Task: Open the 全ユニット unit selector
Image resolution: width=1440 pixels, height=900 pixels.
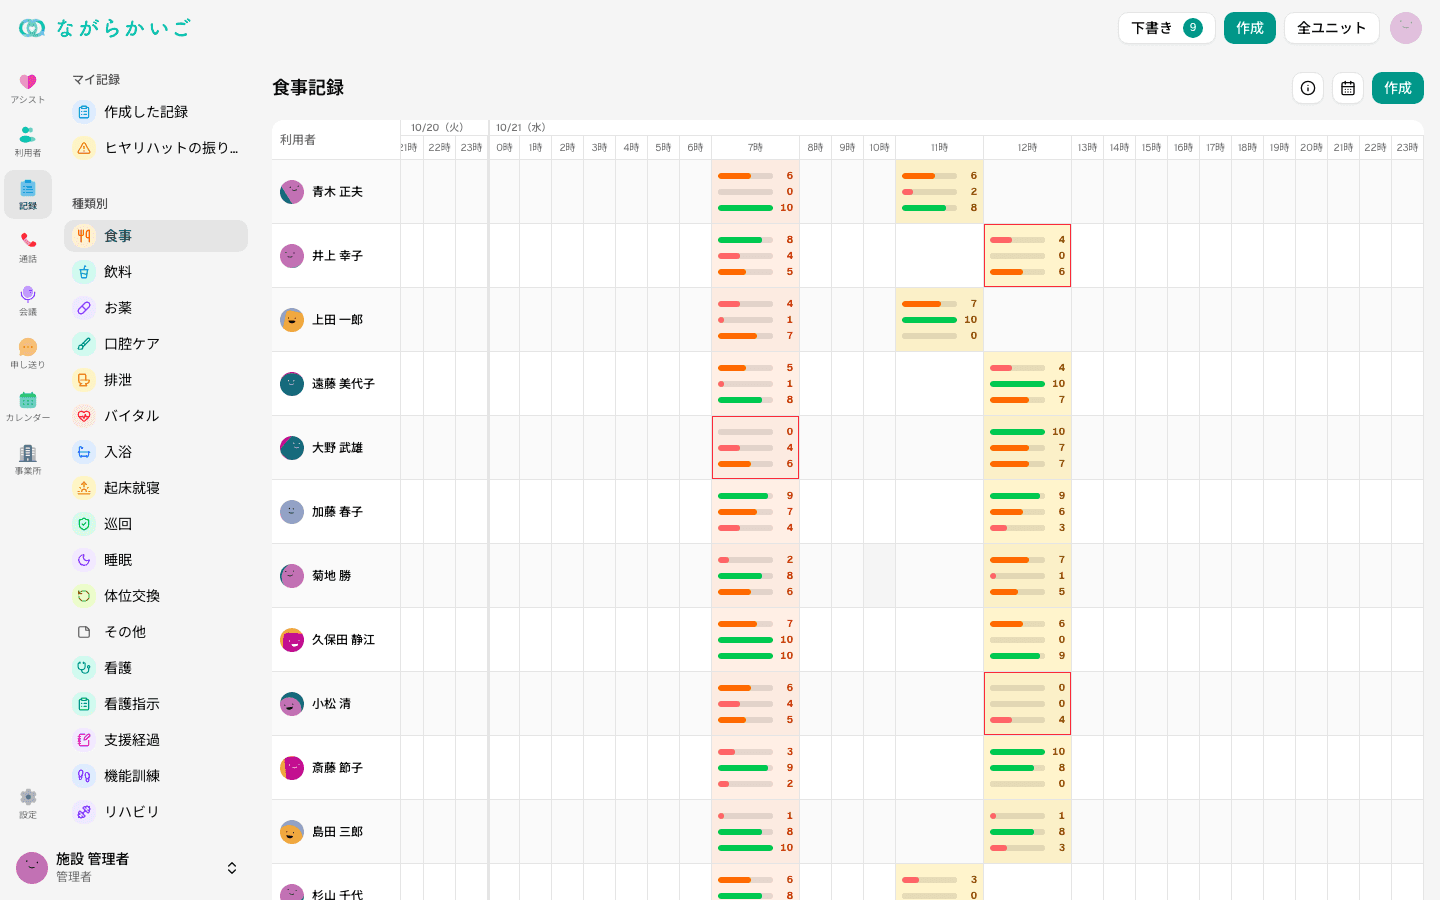Action: pos(1332,28)
